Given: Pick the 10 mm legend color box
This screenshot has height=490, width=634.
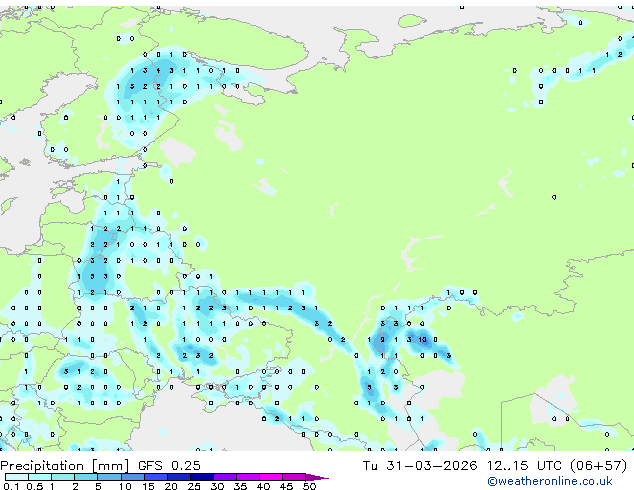Looking at the screenshot, I should (x=132, y=477).
